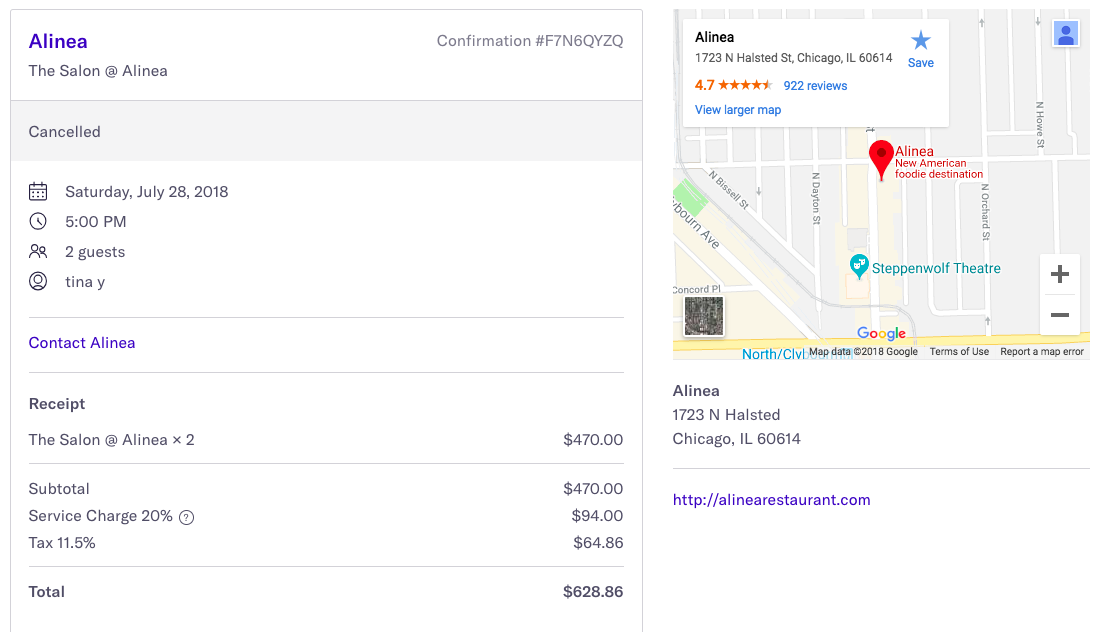The width and height of the screenshot is (1105, 632).
Task: Click the clock icon beside 5:00 PM
Action: tap(38, 221)
